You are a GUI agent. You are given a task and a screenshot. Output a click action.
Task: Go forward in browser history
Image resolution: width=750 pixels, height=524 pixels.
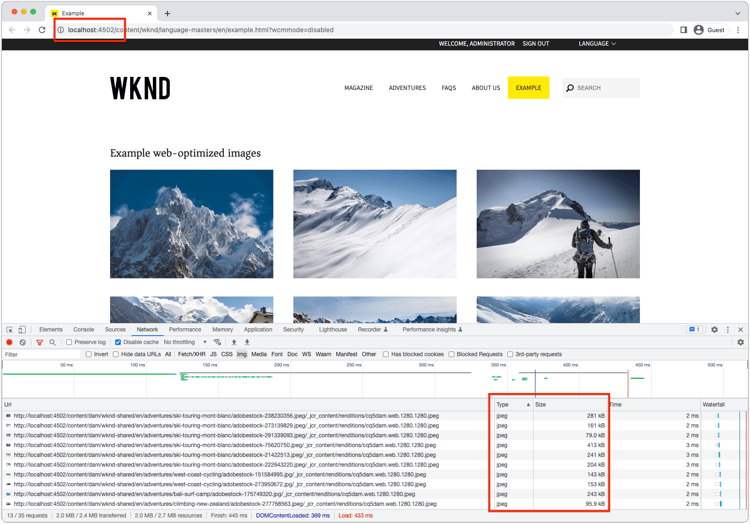point(27,30)
